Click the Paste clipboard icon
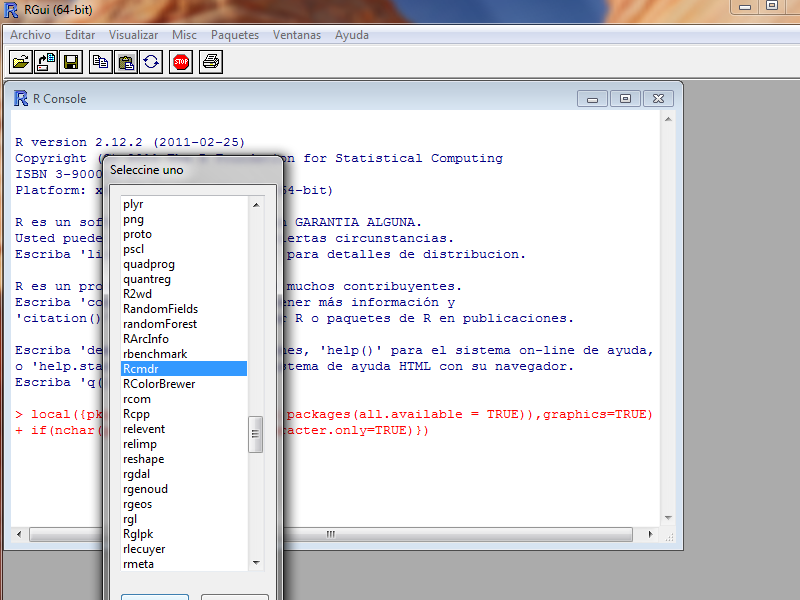The image size is (800, 600). click(x=126, y=62)
